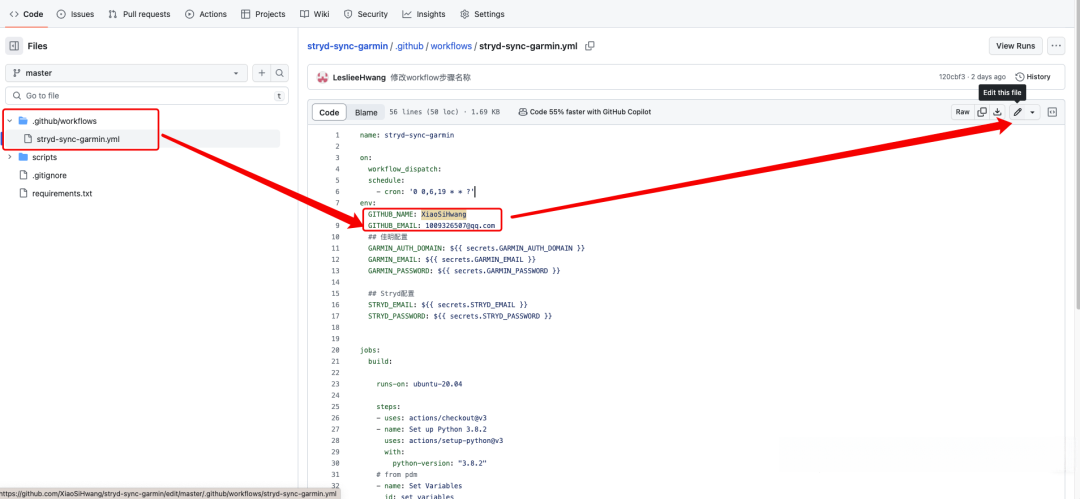Open the Issues tab

click(75, 14)
